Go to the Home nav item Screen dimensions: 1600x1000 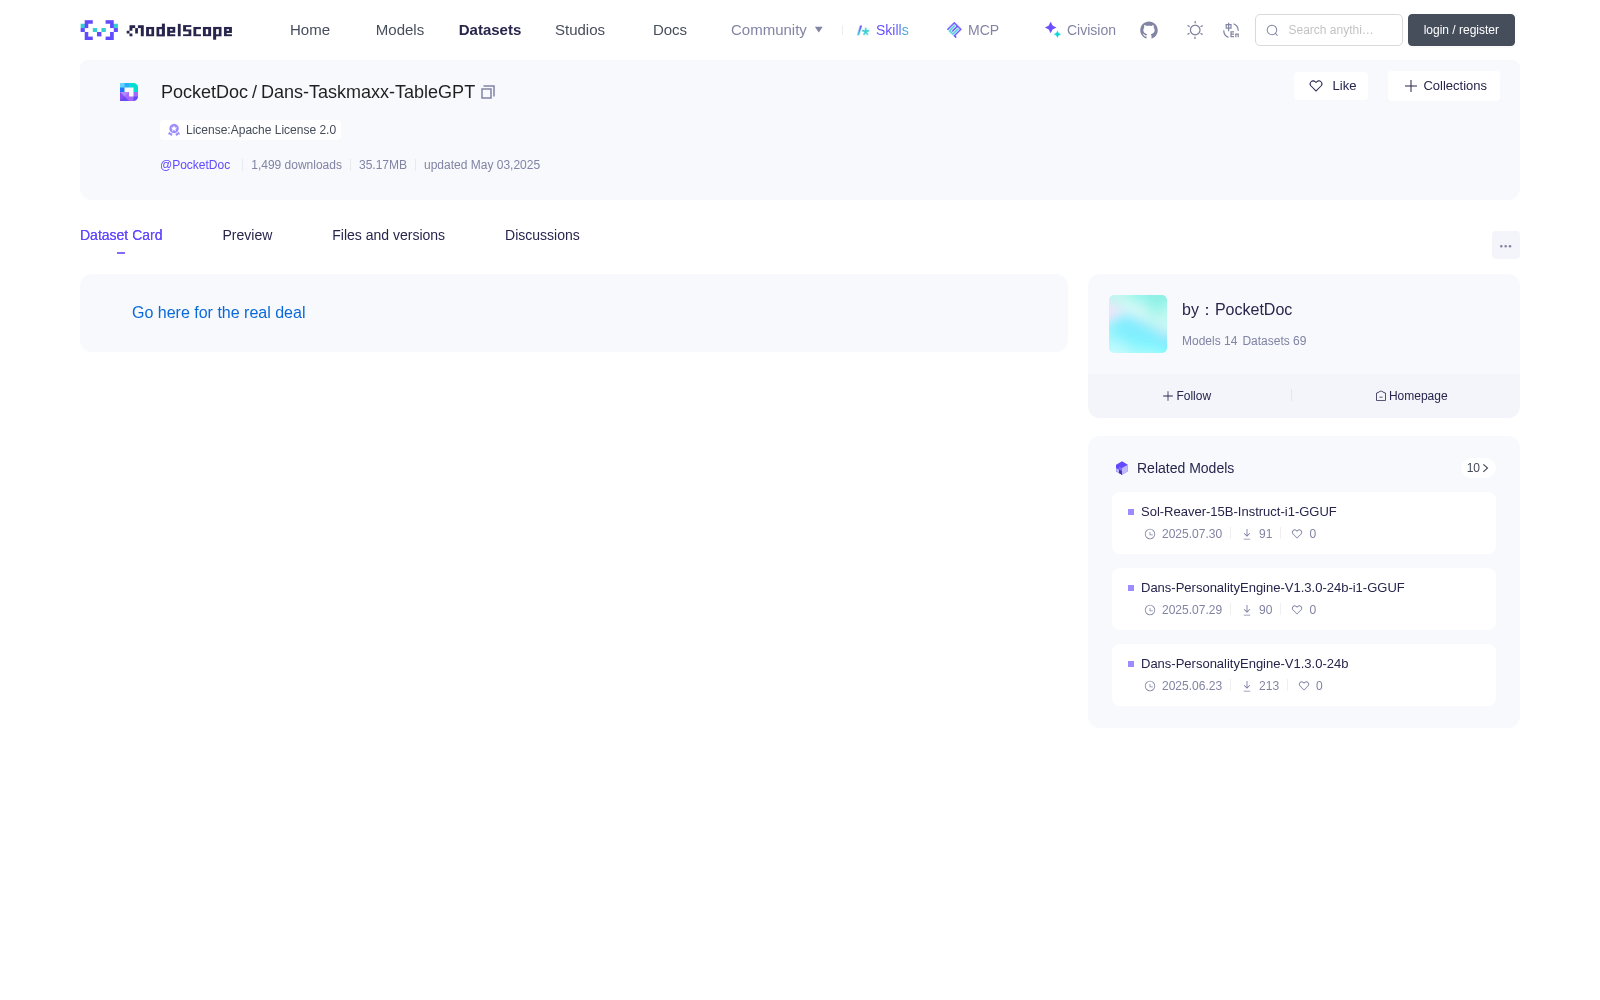310,30
